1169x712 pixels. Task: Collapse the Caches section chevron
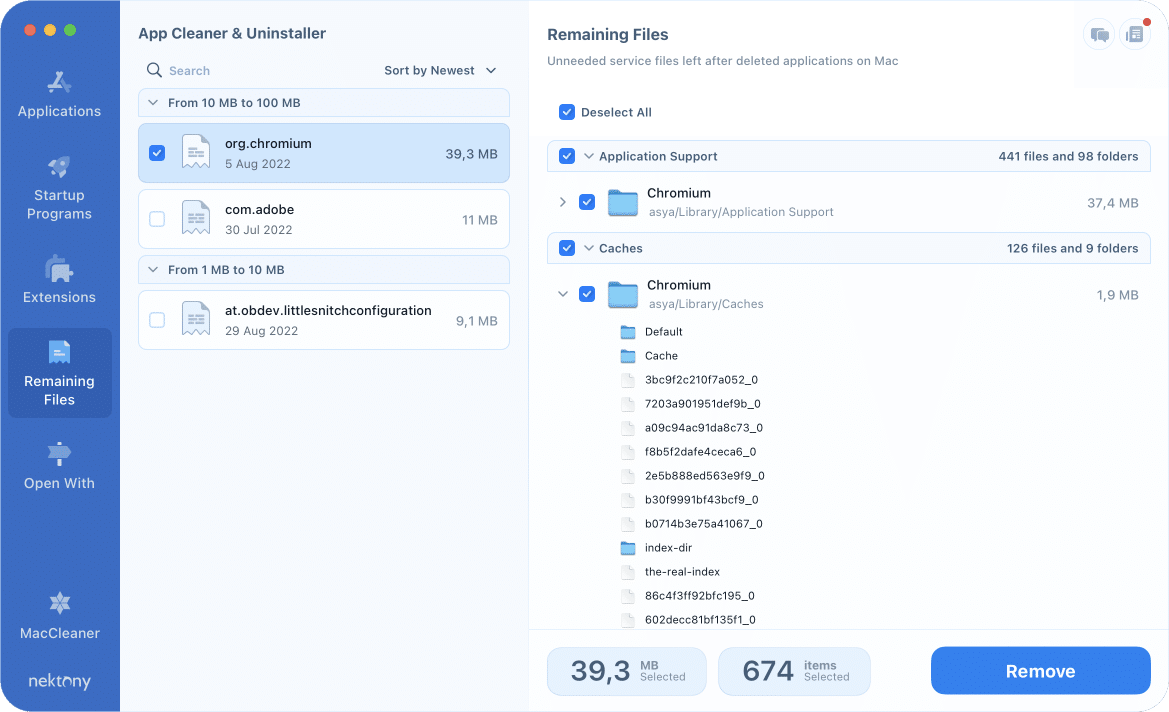[589, 248]
